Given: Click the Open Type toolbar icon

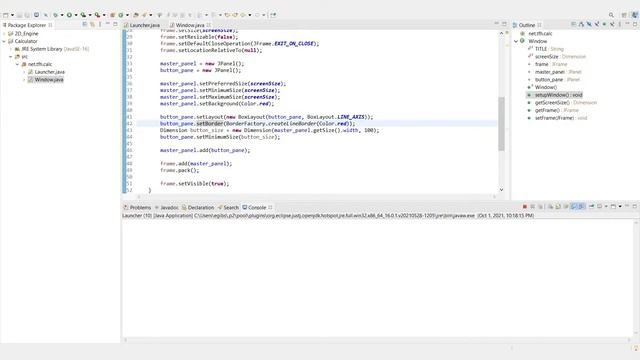Looking at the screenshot, I should [135, 15].
